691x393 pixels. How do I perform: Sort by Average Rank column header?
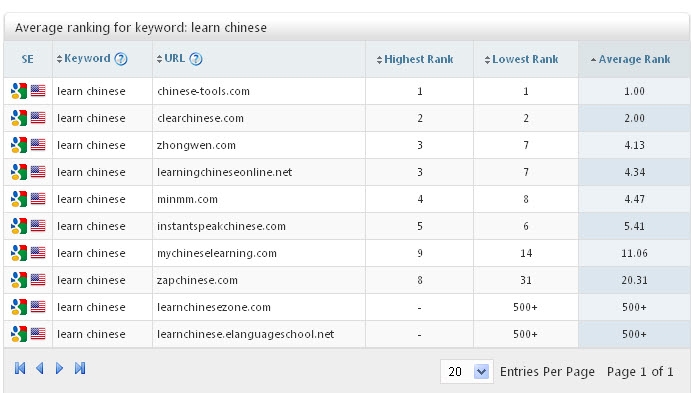click(x=631, y=59)
